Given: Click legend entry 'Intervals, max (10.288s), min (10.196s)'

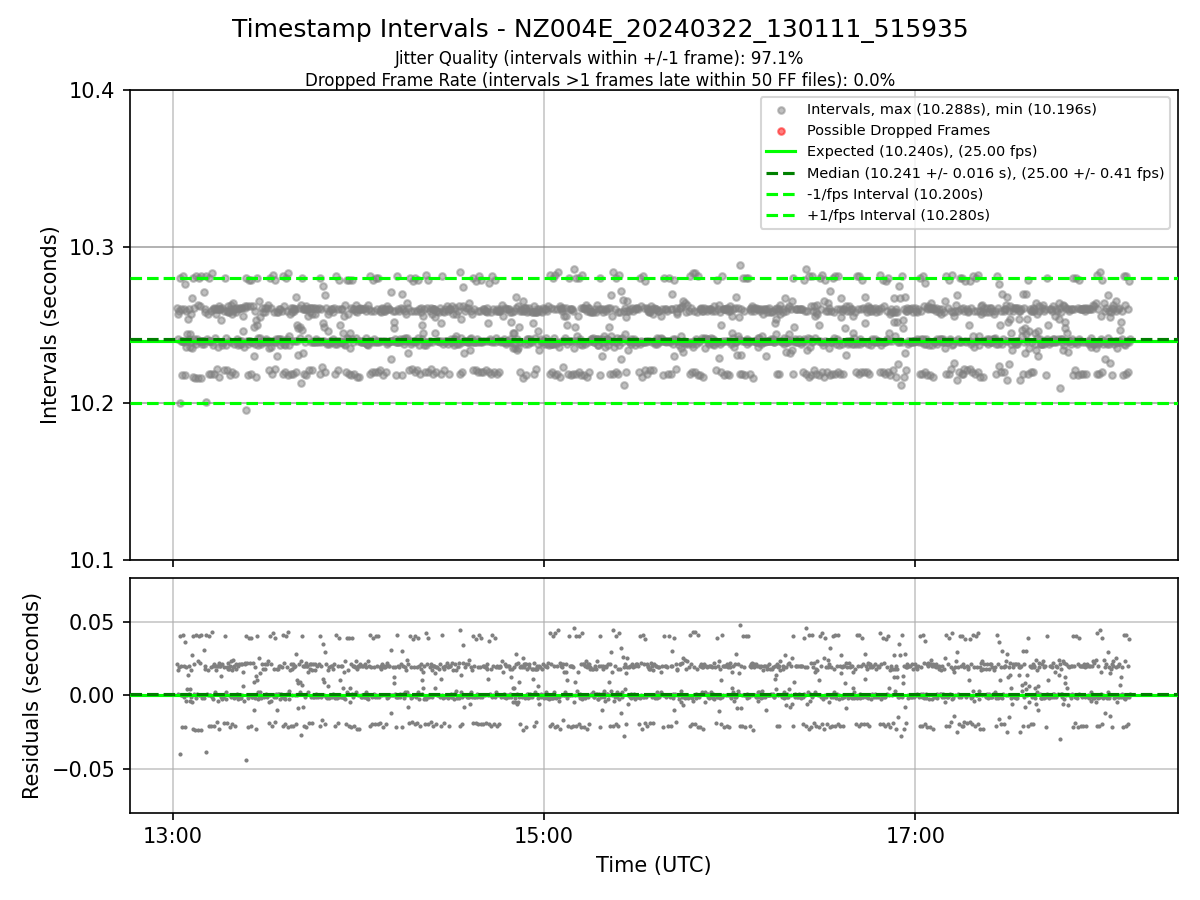Looking at the screenshot, I should pos(951,109).
